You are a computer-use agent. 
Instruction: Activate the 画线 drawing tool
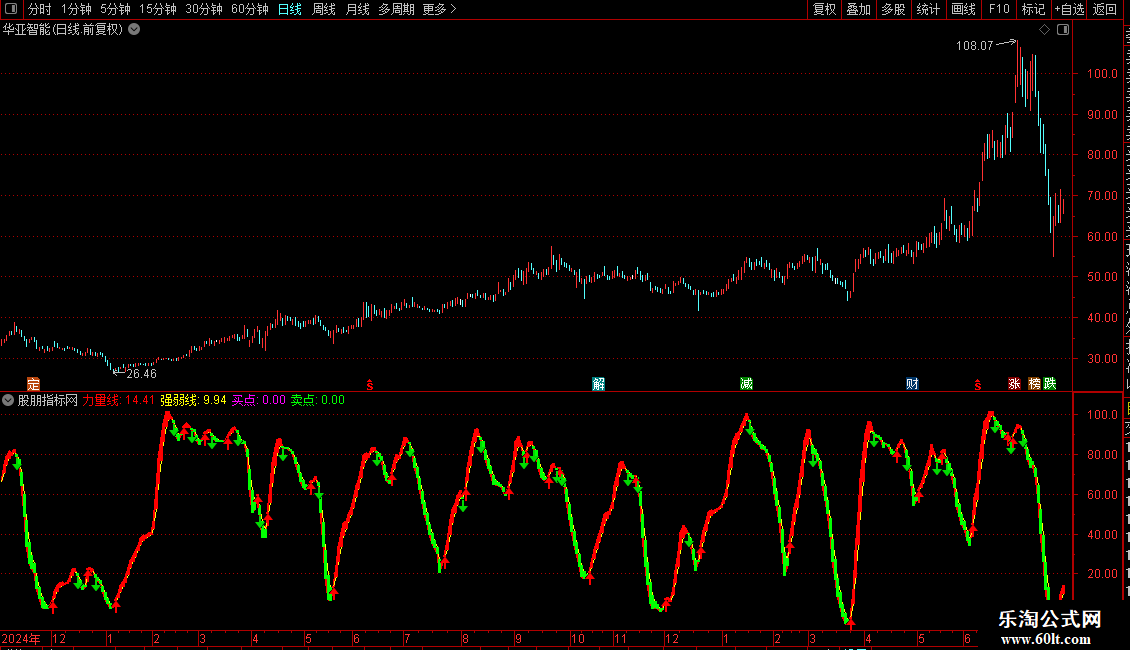tap(963, 9)
